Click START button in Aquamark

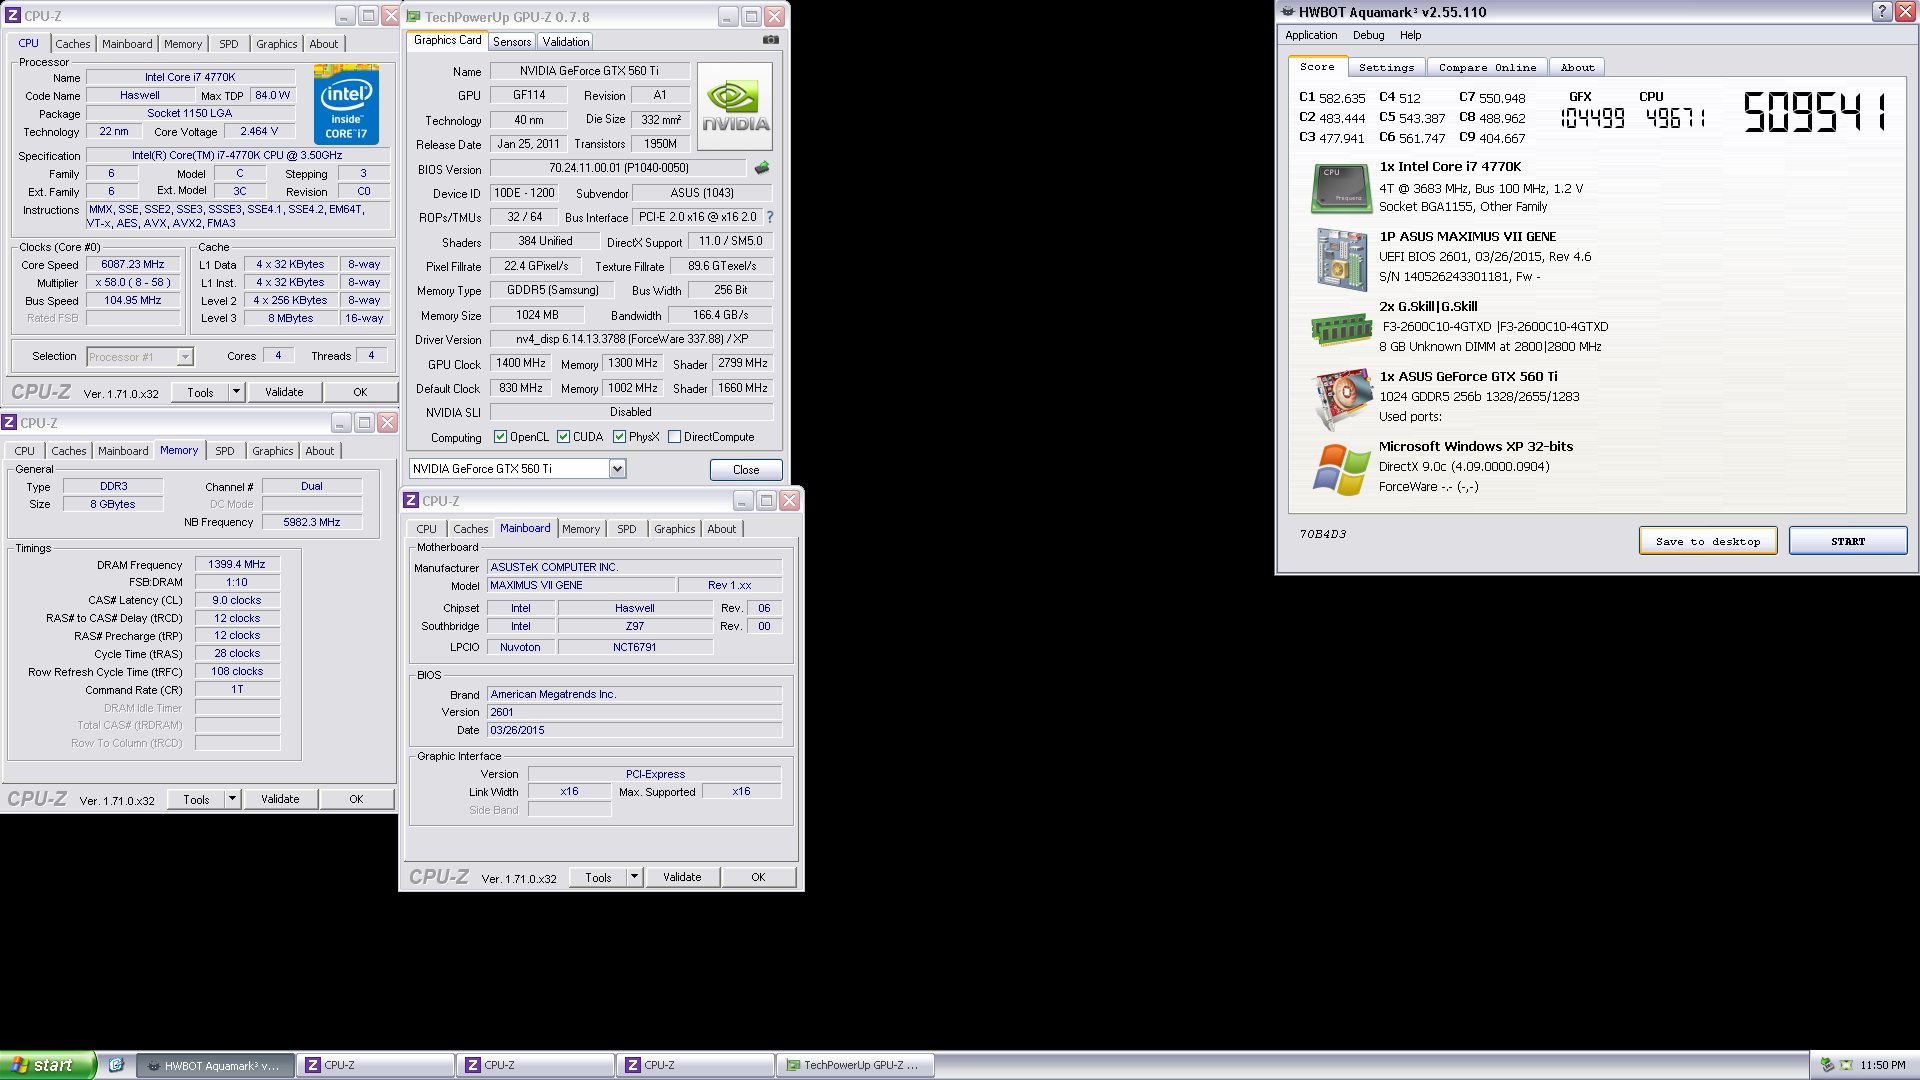(x=1848, y=541)
